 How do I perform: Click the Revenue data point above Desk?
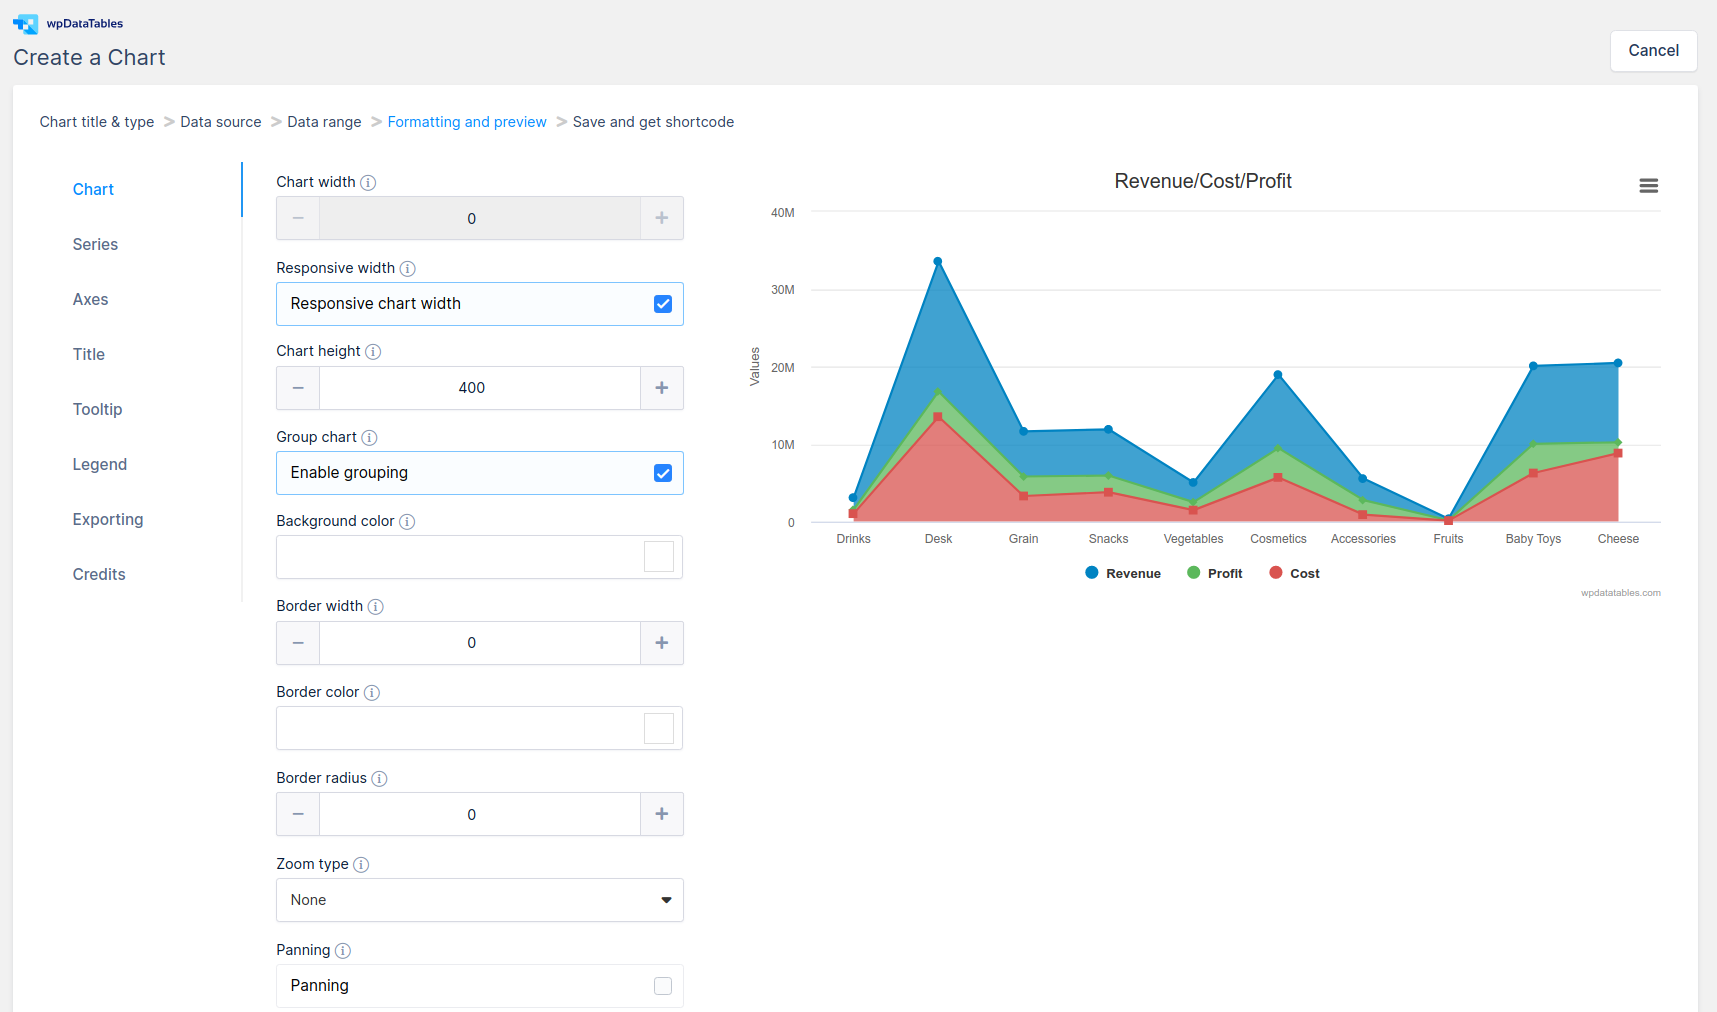938,262
